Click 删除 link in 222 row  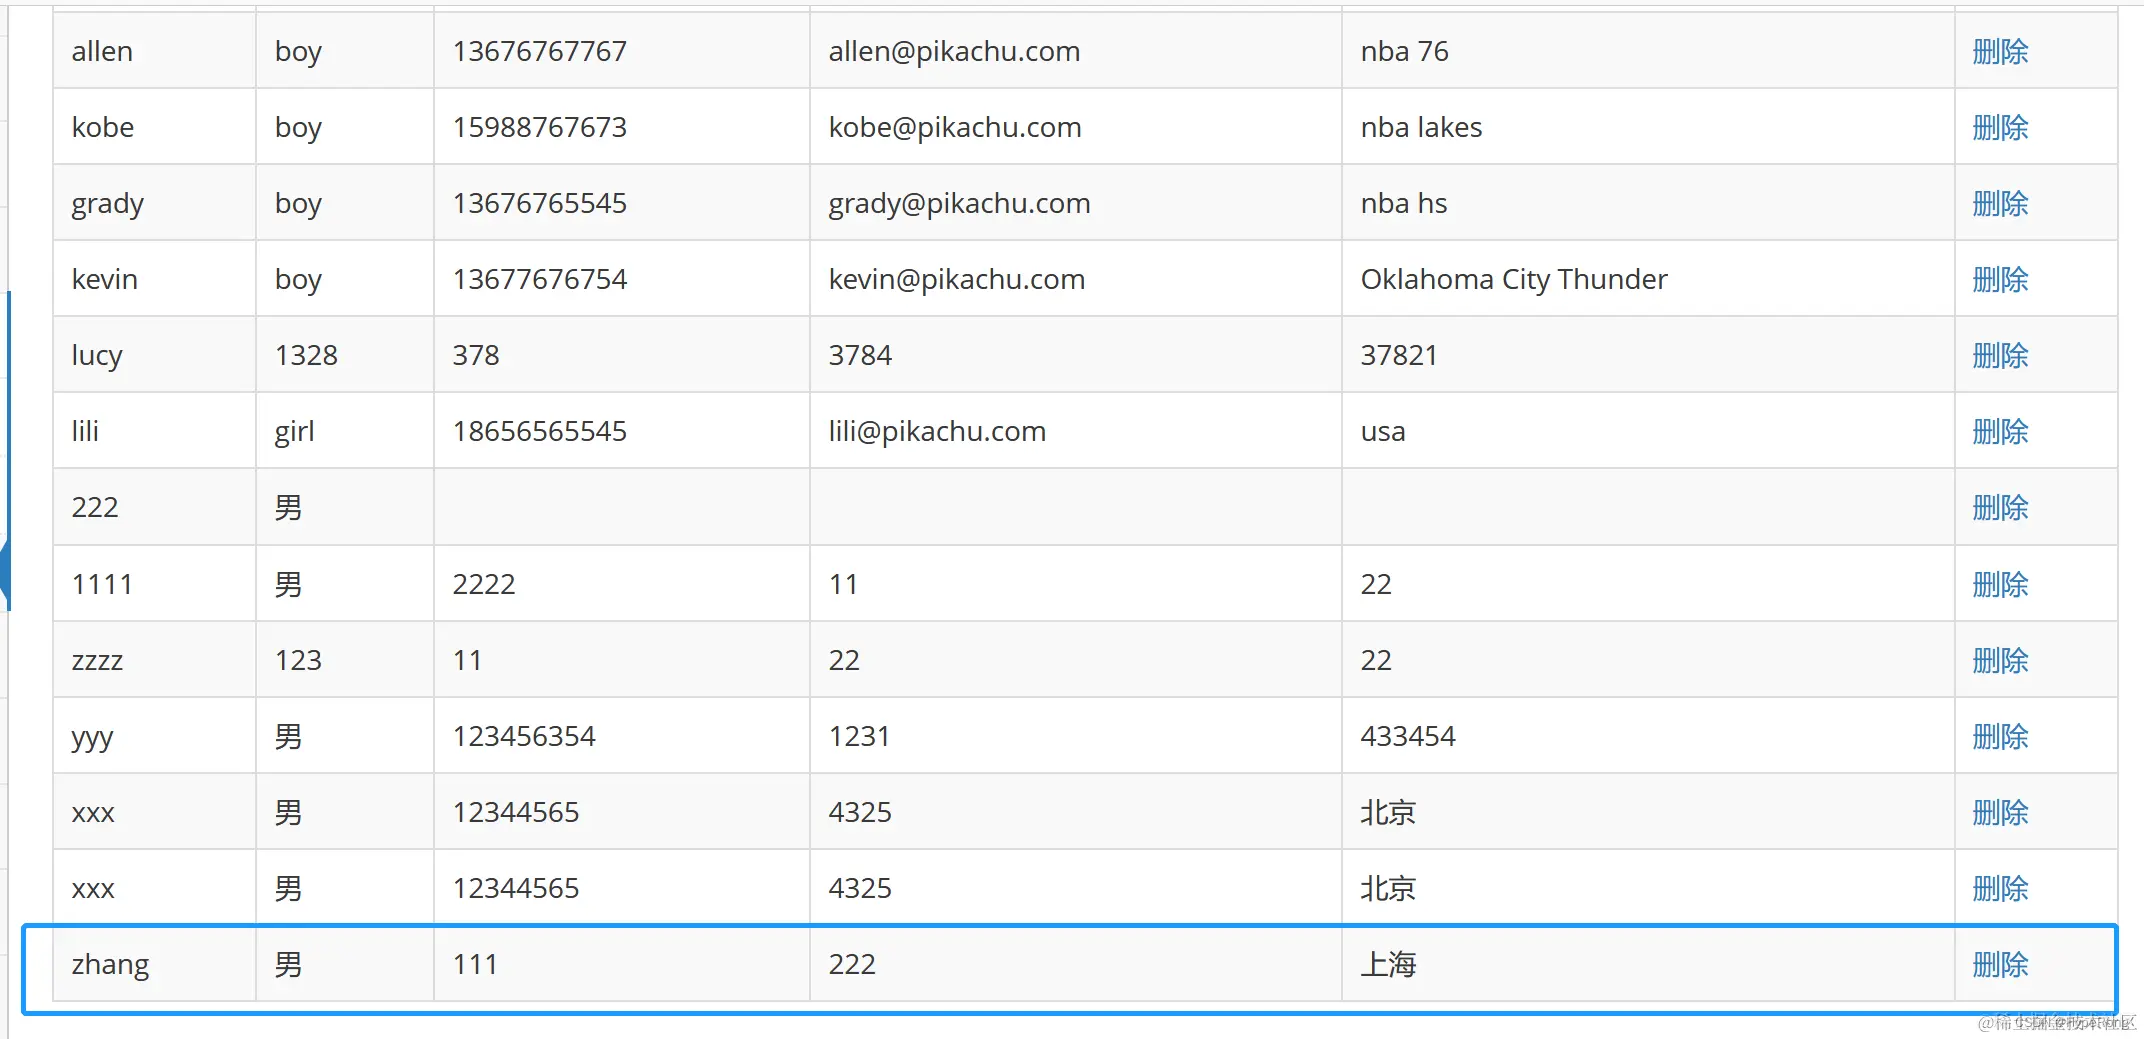point(2000,507)
